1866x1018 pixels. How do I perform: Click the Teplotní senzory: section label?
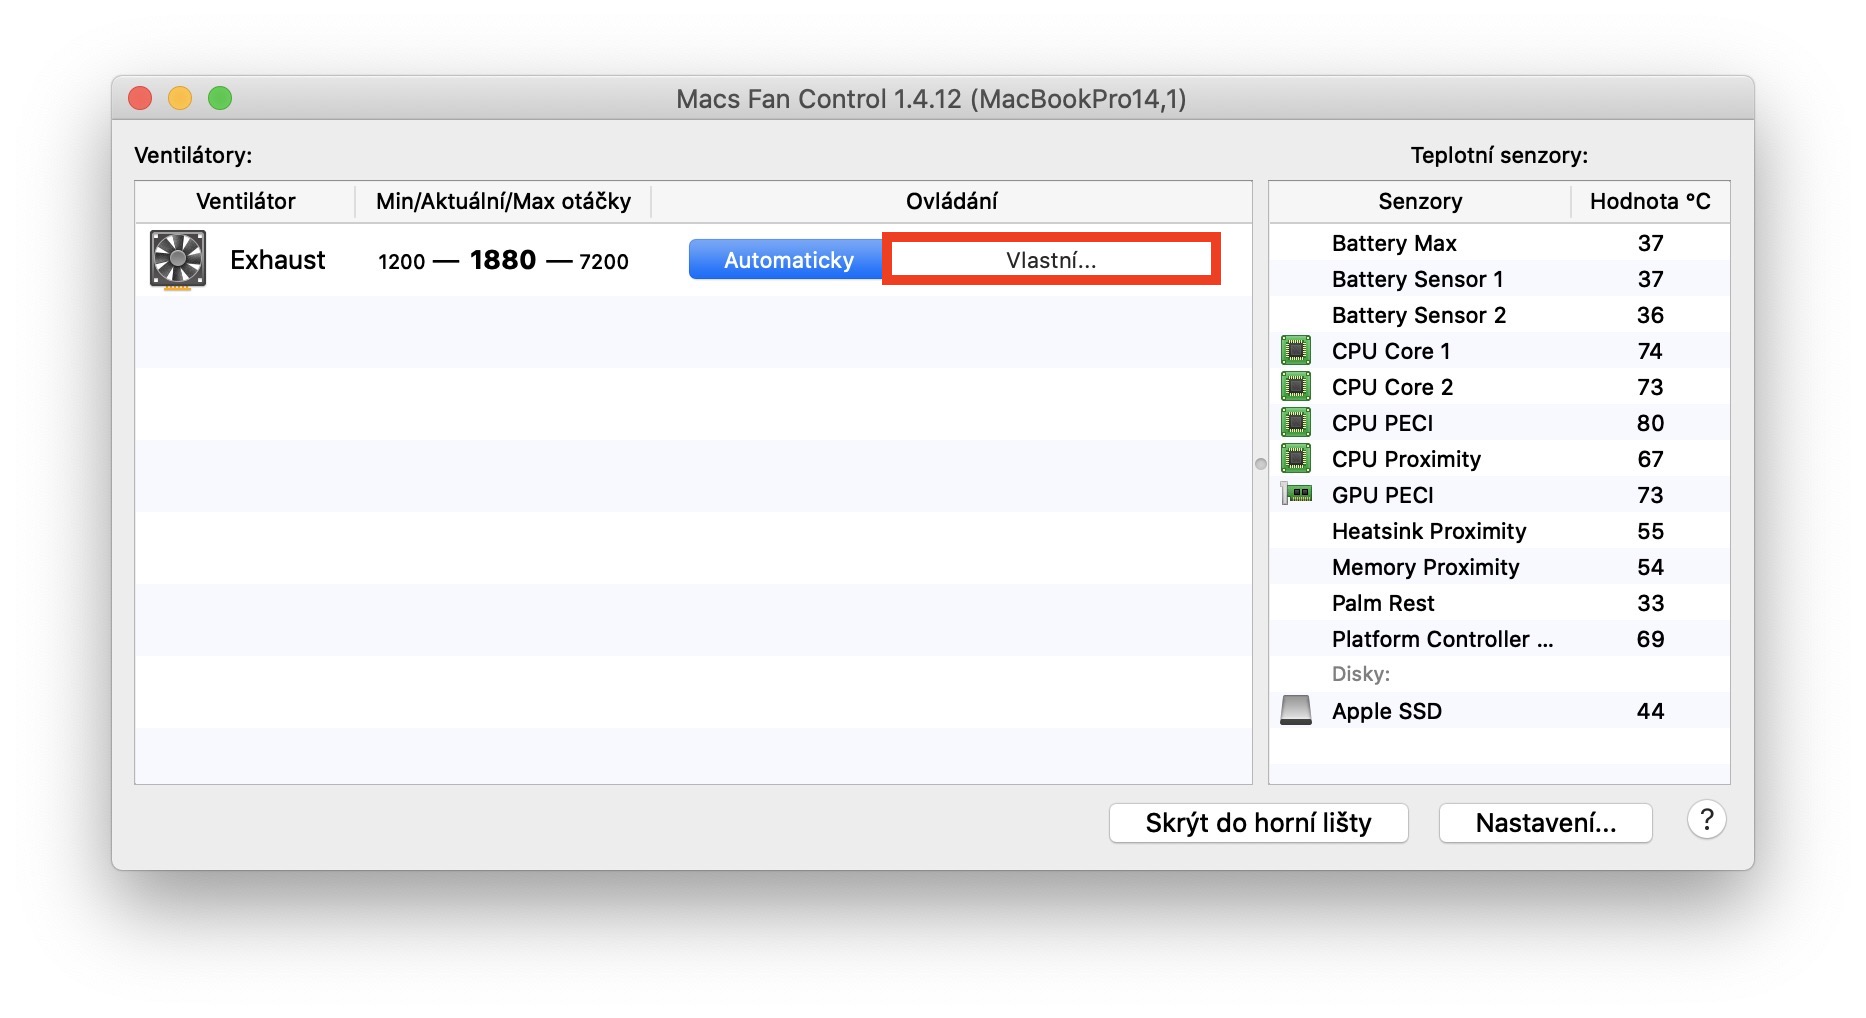[x=1499, y=155]
